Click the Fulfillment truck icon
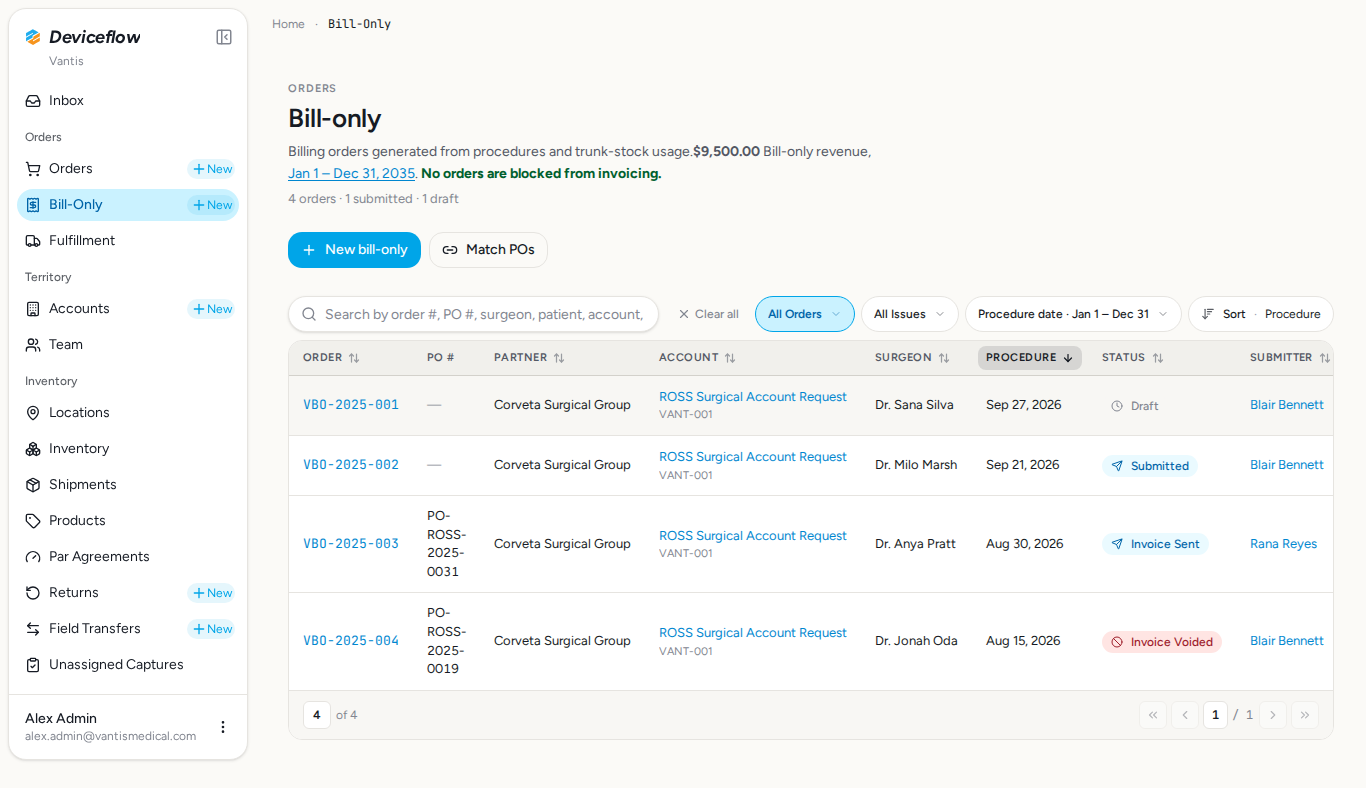Viewport: 1366px width, 788px height. [x=33, y=241]
